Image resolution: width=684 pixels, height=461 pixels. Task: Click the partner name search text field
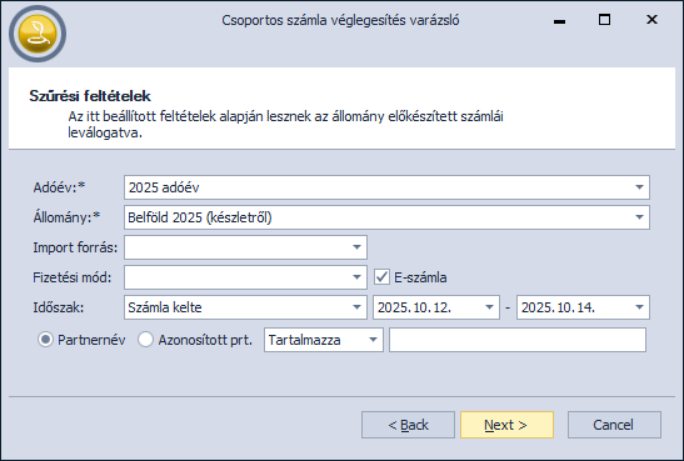click(x=517, y=340)
